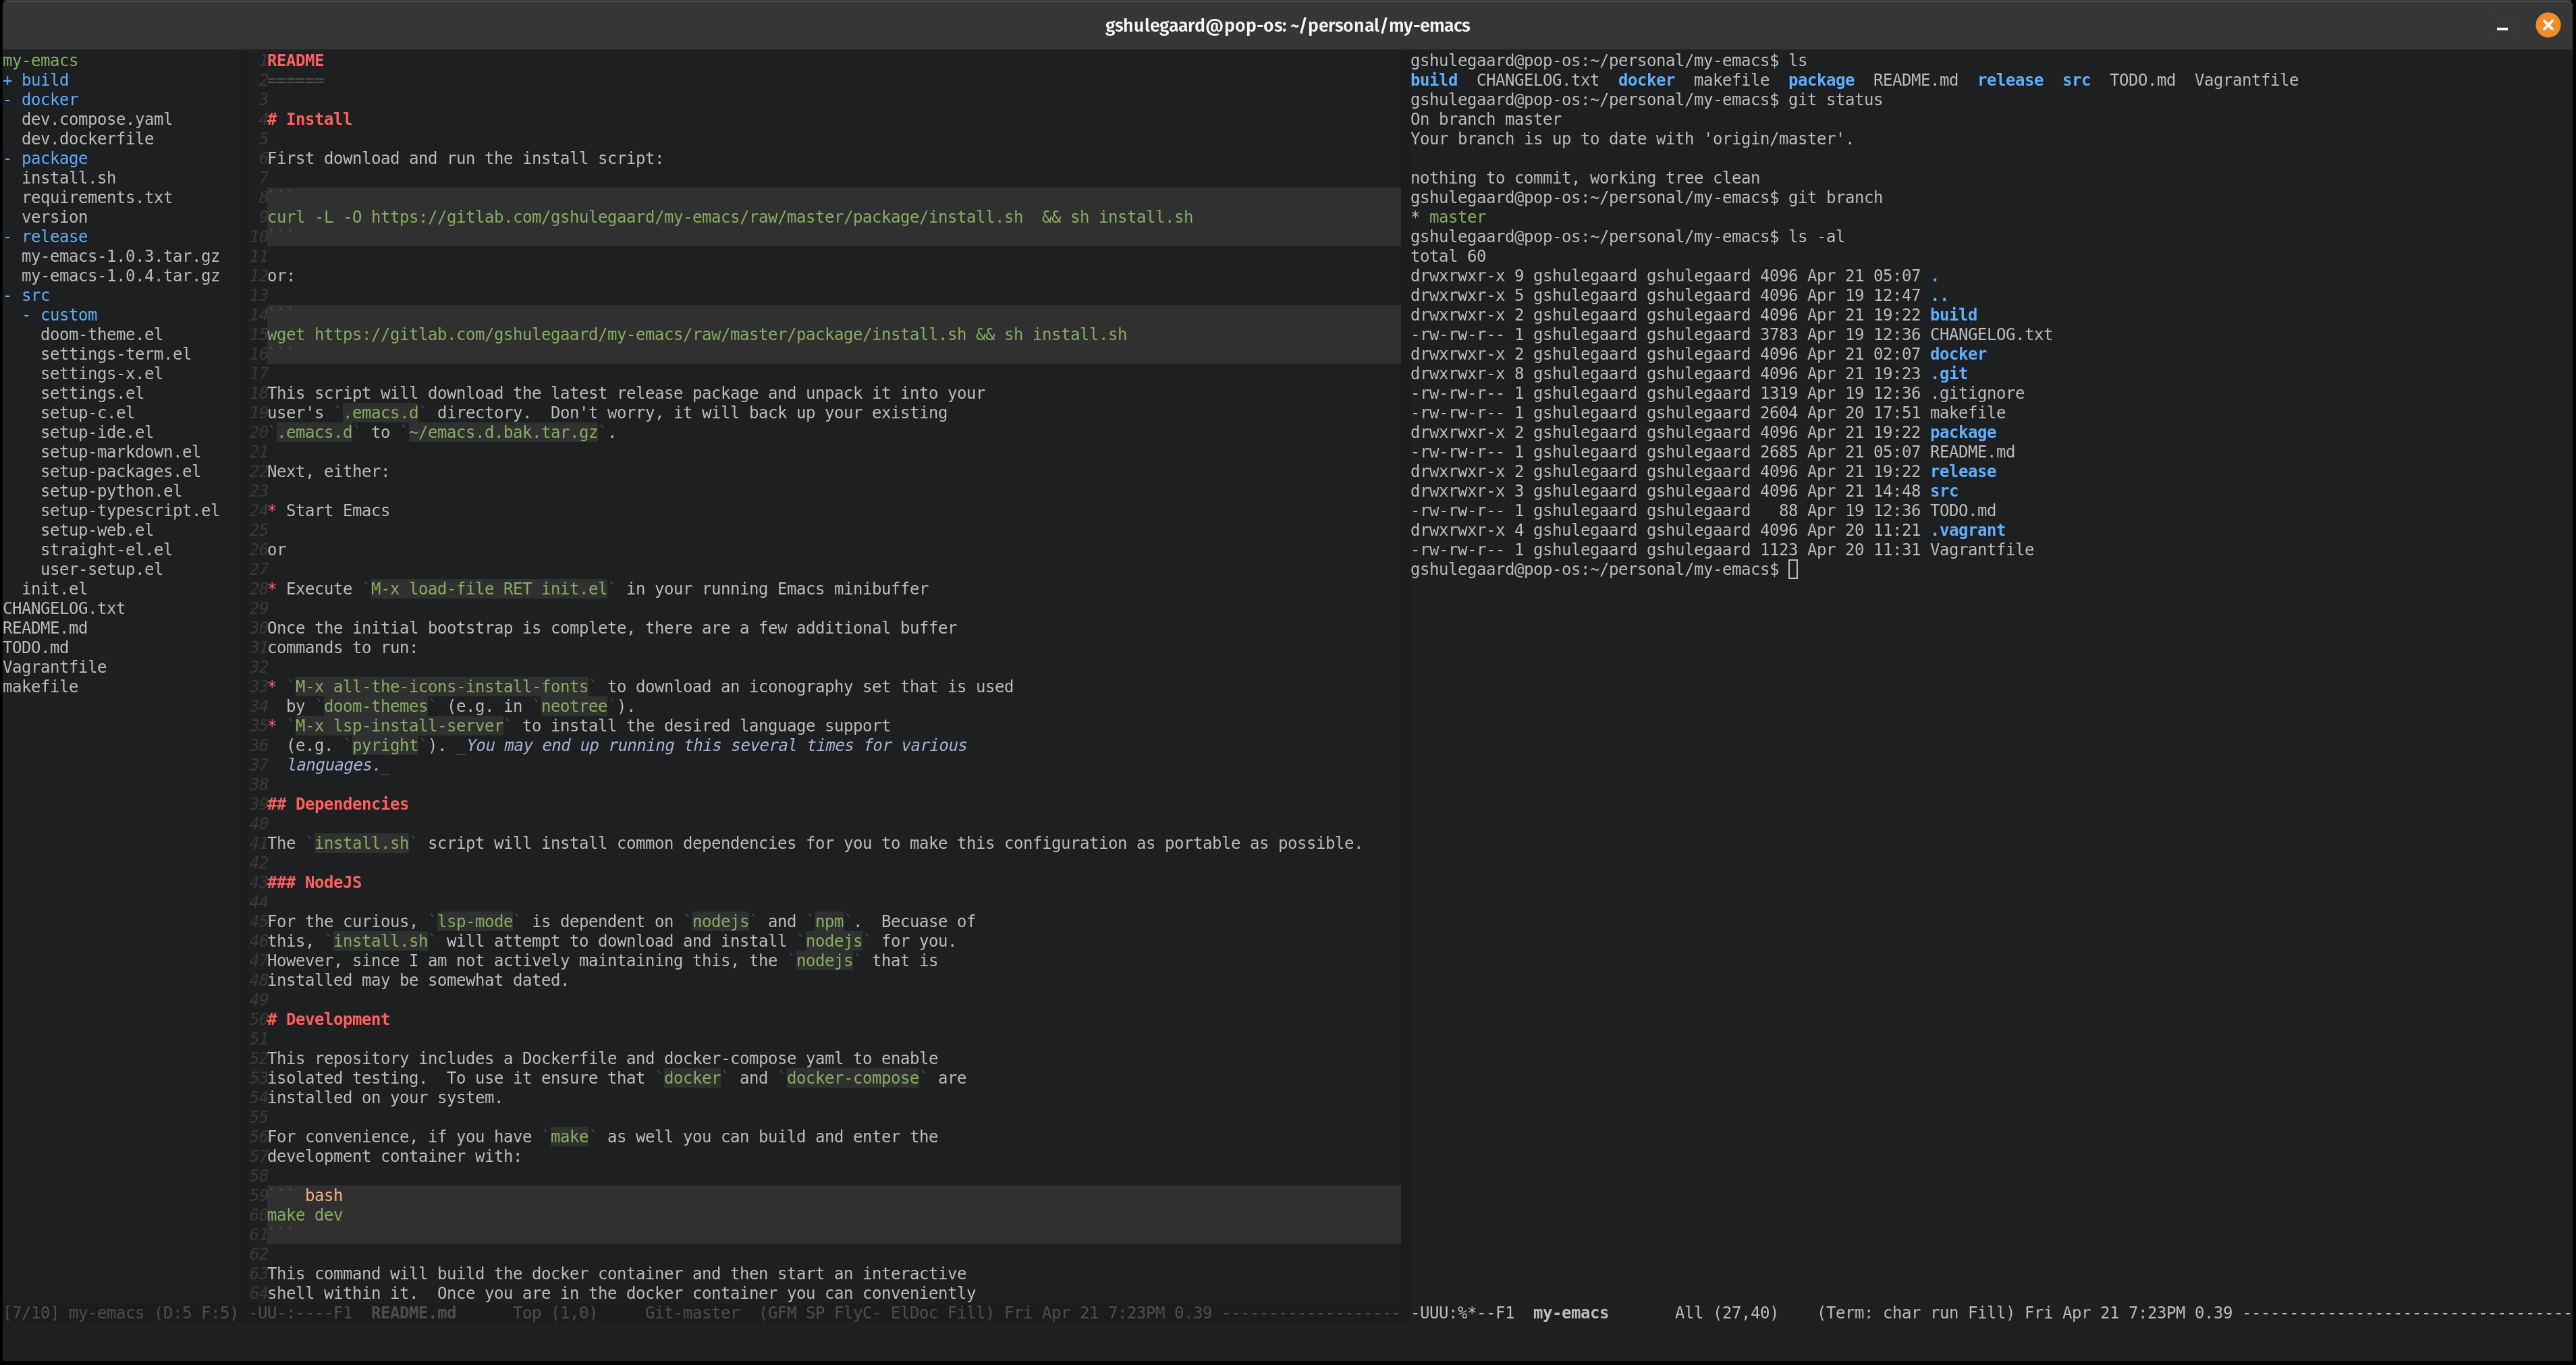Open init.el in the file tree
The width and height of the screenshot is (2576, 1365).
pos(55,589)
